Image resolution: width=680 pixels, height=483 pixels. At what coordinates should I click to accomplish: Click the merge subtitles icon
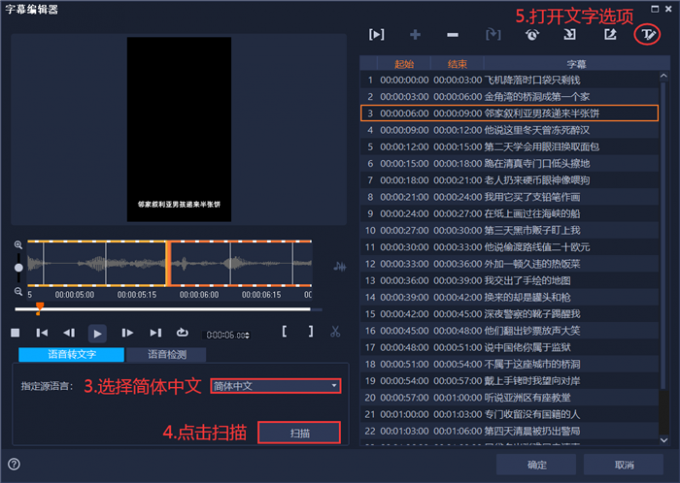click(x=493, y=35)
